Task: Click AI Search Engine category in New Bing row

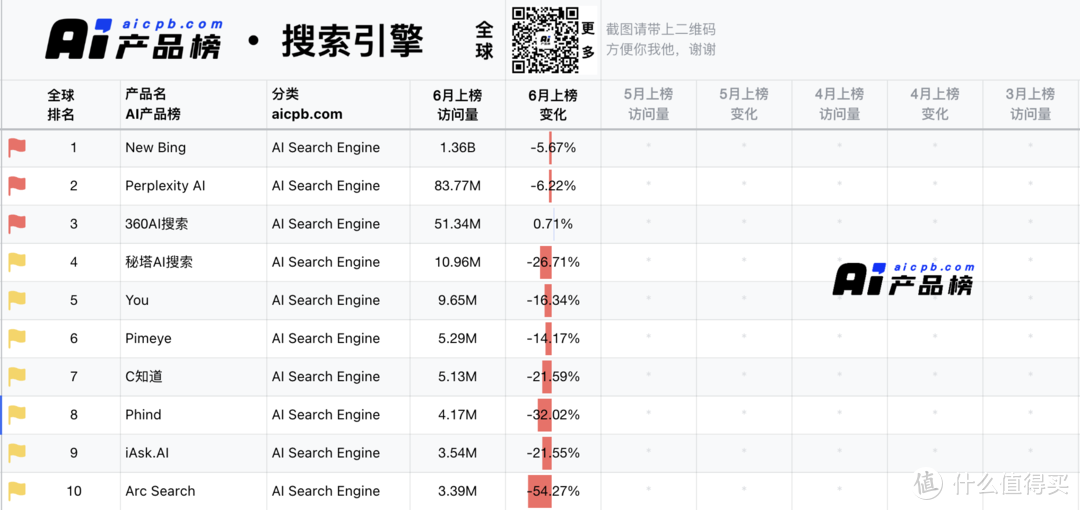Action: pyautogui.click(x=326, y=147)
